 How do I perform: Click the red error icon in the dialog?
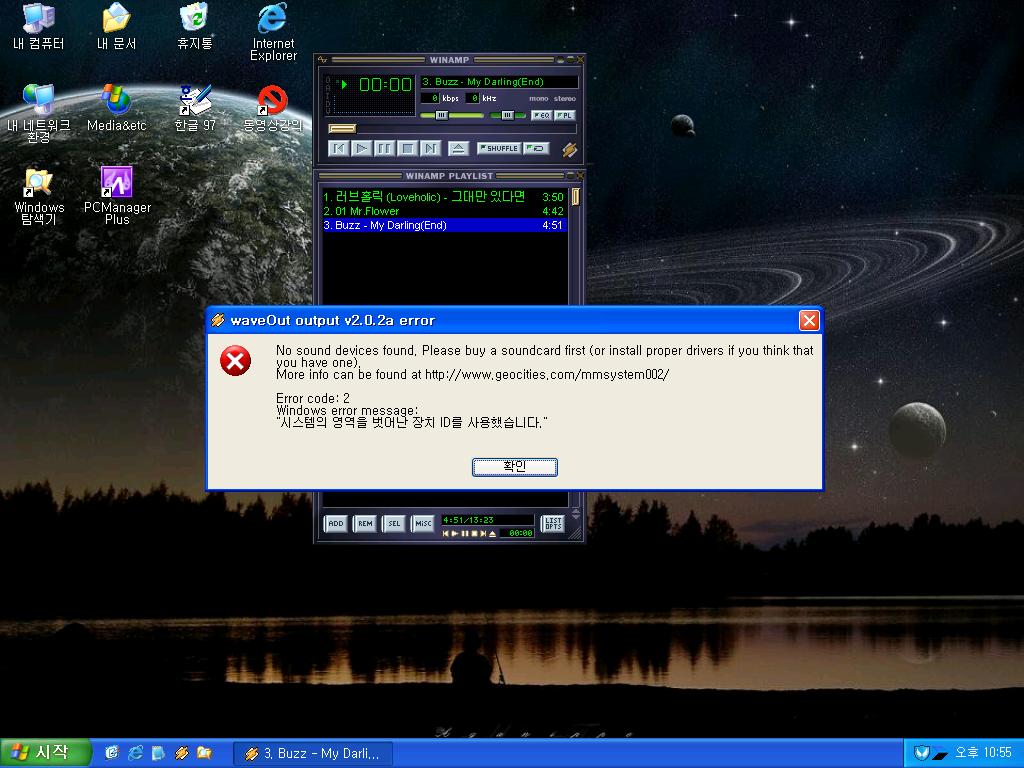click(236, 361)
